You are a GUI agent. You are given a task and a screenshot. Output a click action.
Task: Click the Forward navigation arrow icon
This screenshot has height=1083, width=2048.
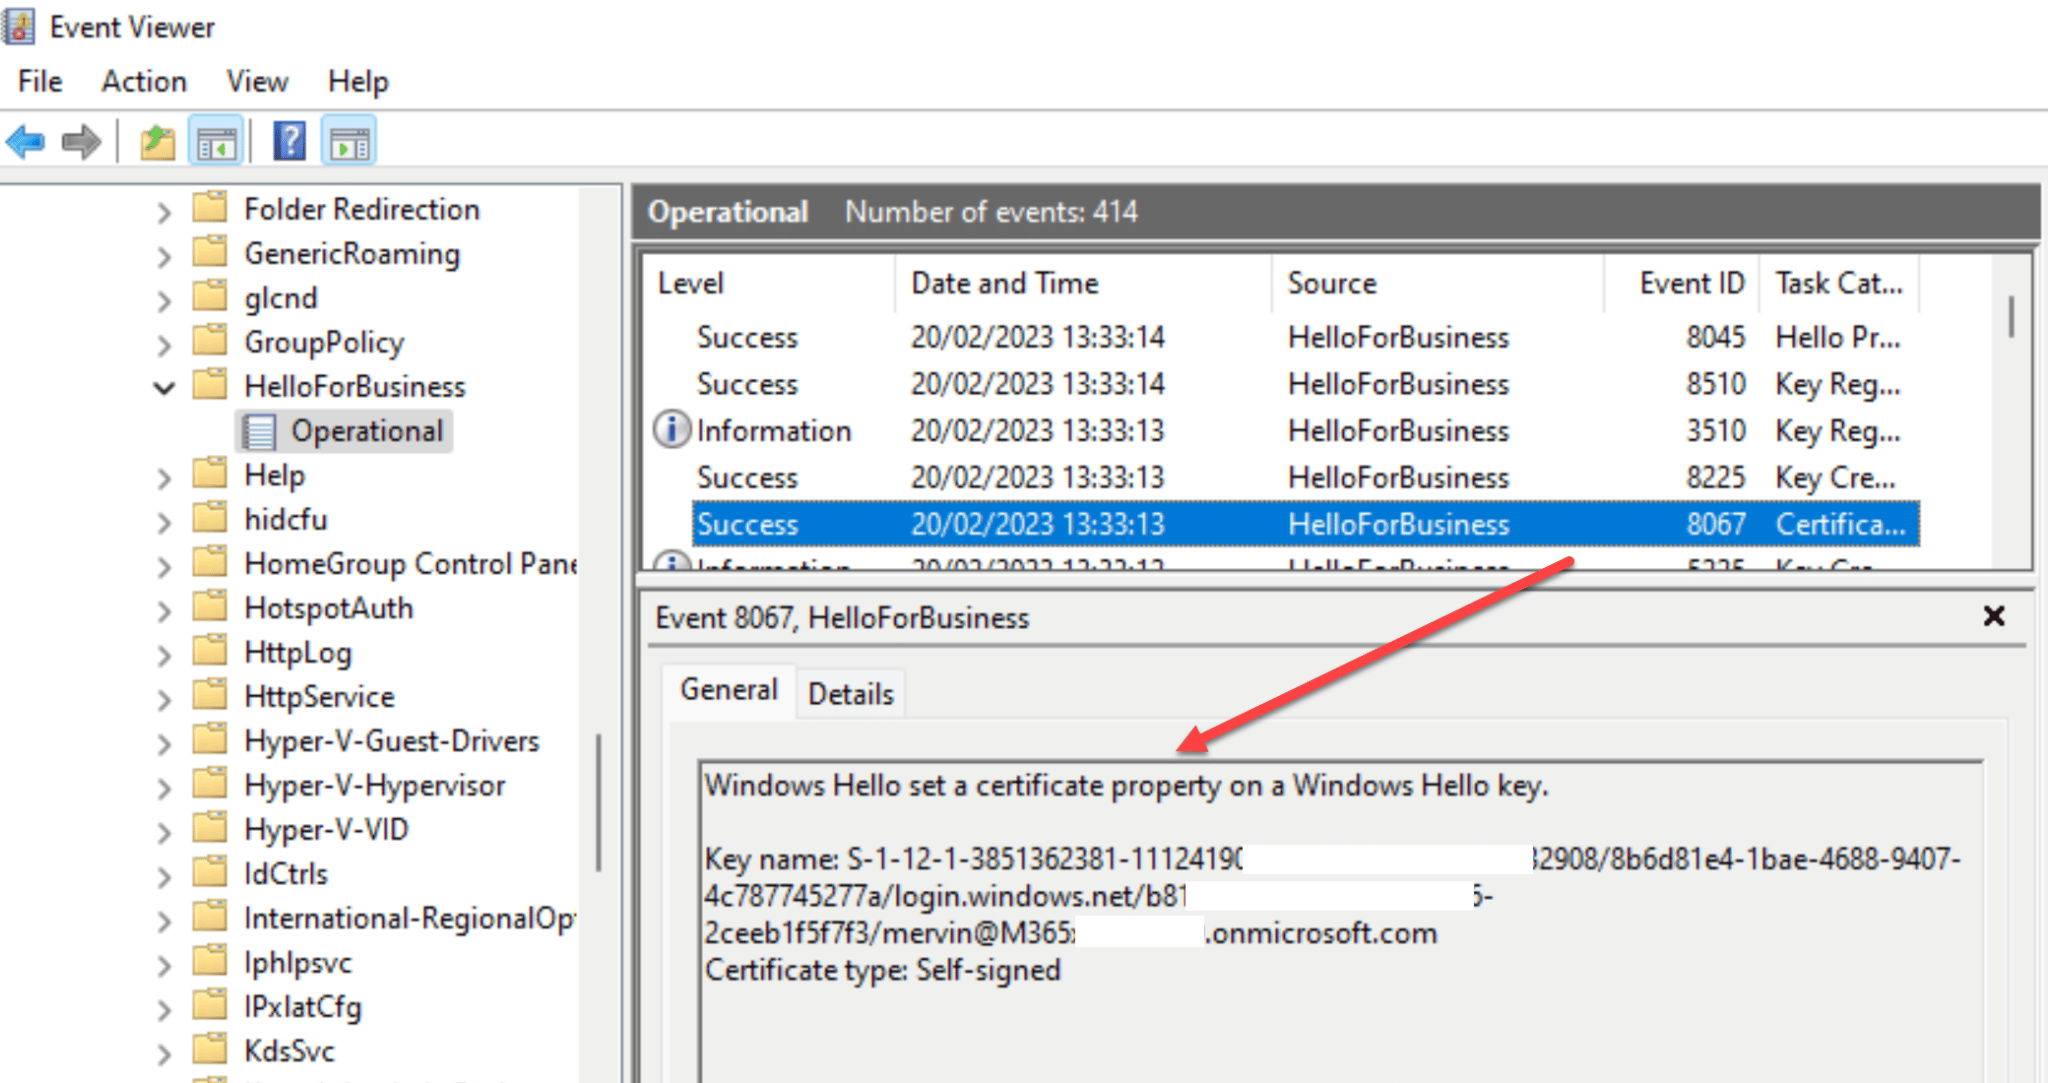80,141
